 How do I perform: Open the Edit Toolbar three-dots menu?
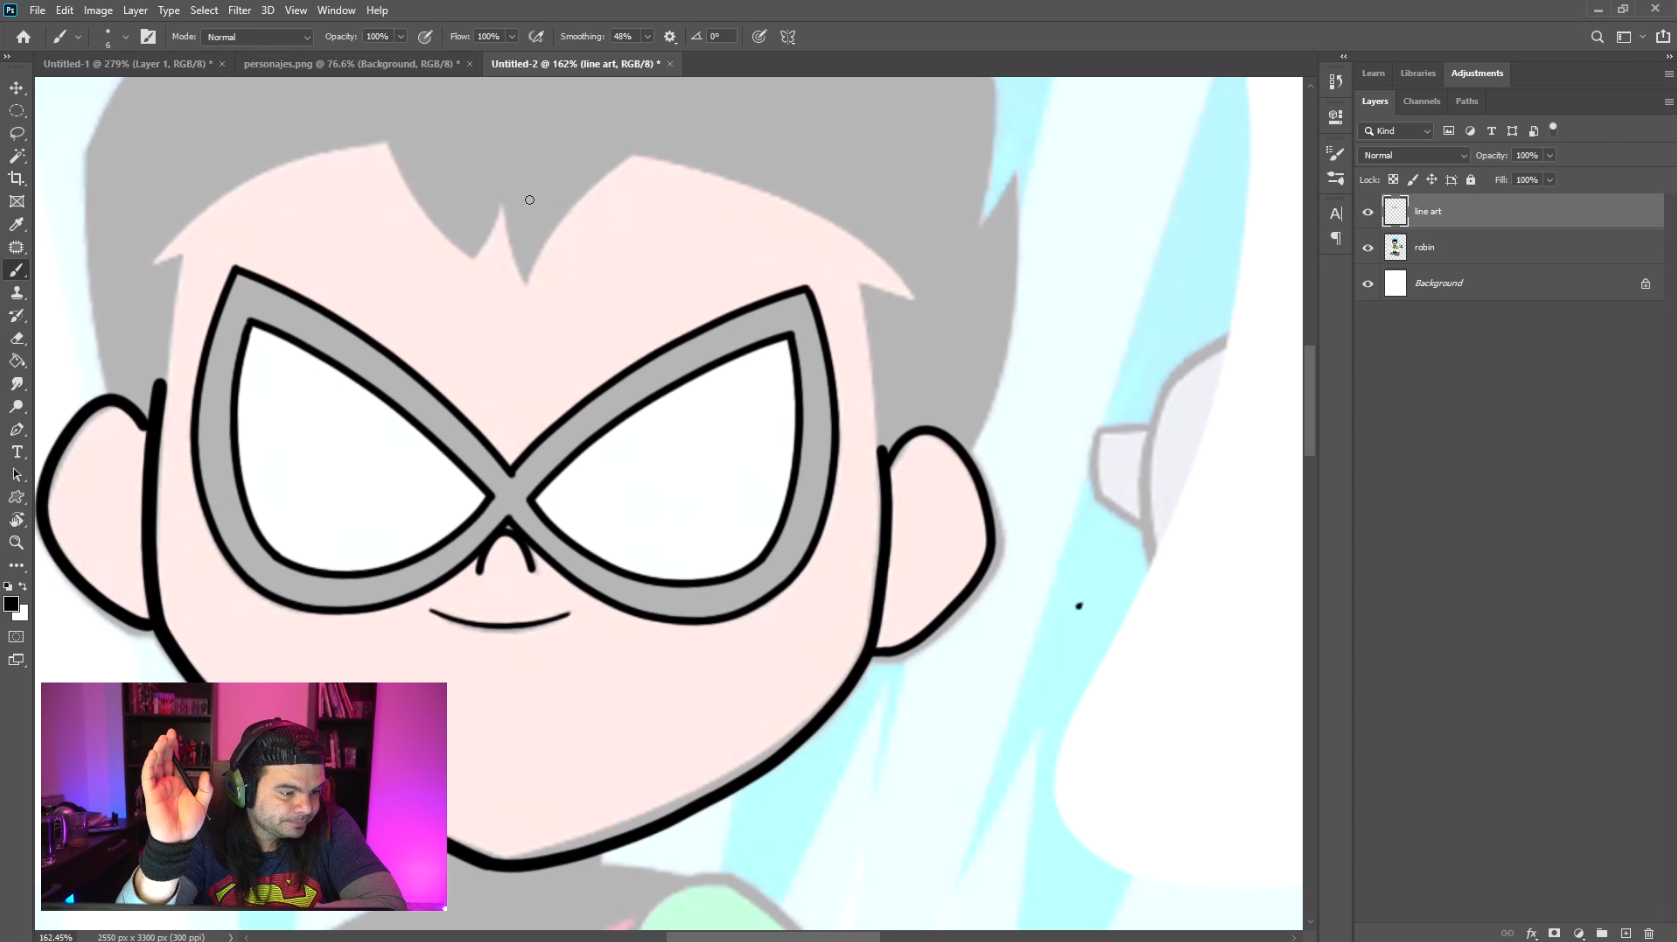click(17, 565)
